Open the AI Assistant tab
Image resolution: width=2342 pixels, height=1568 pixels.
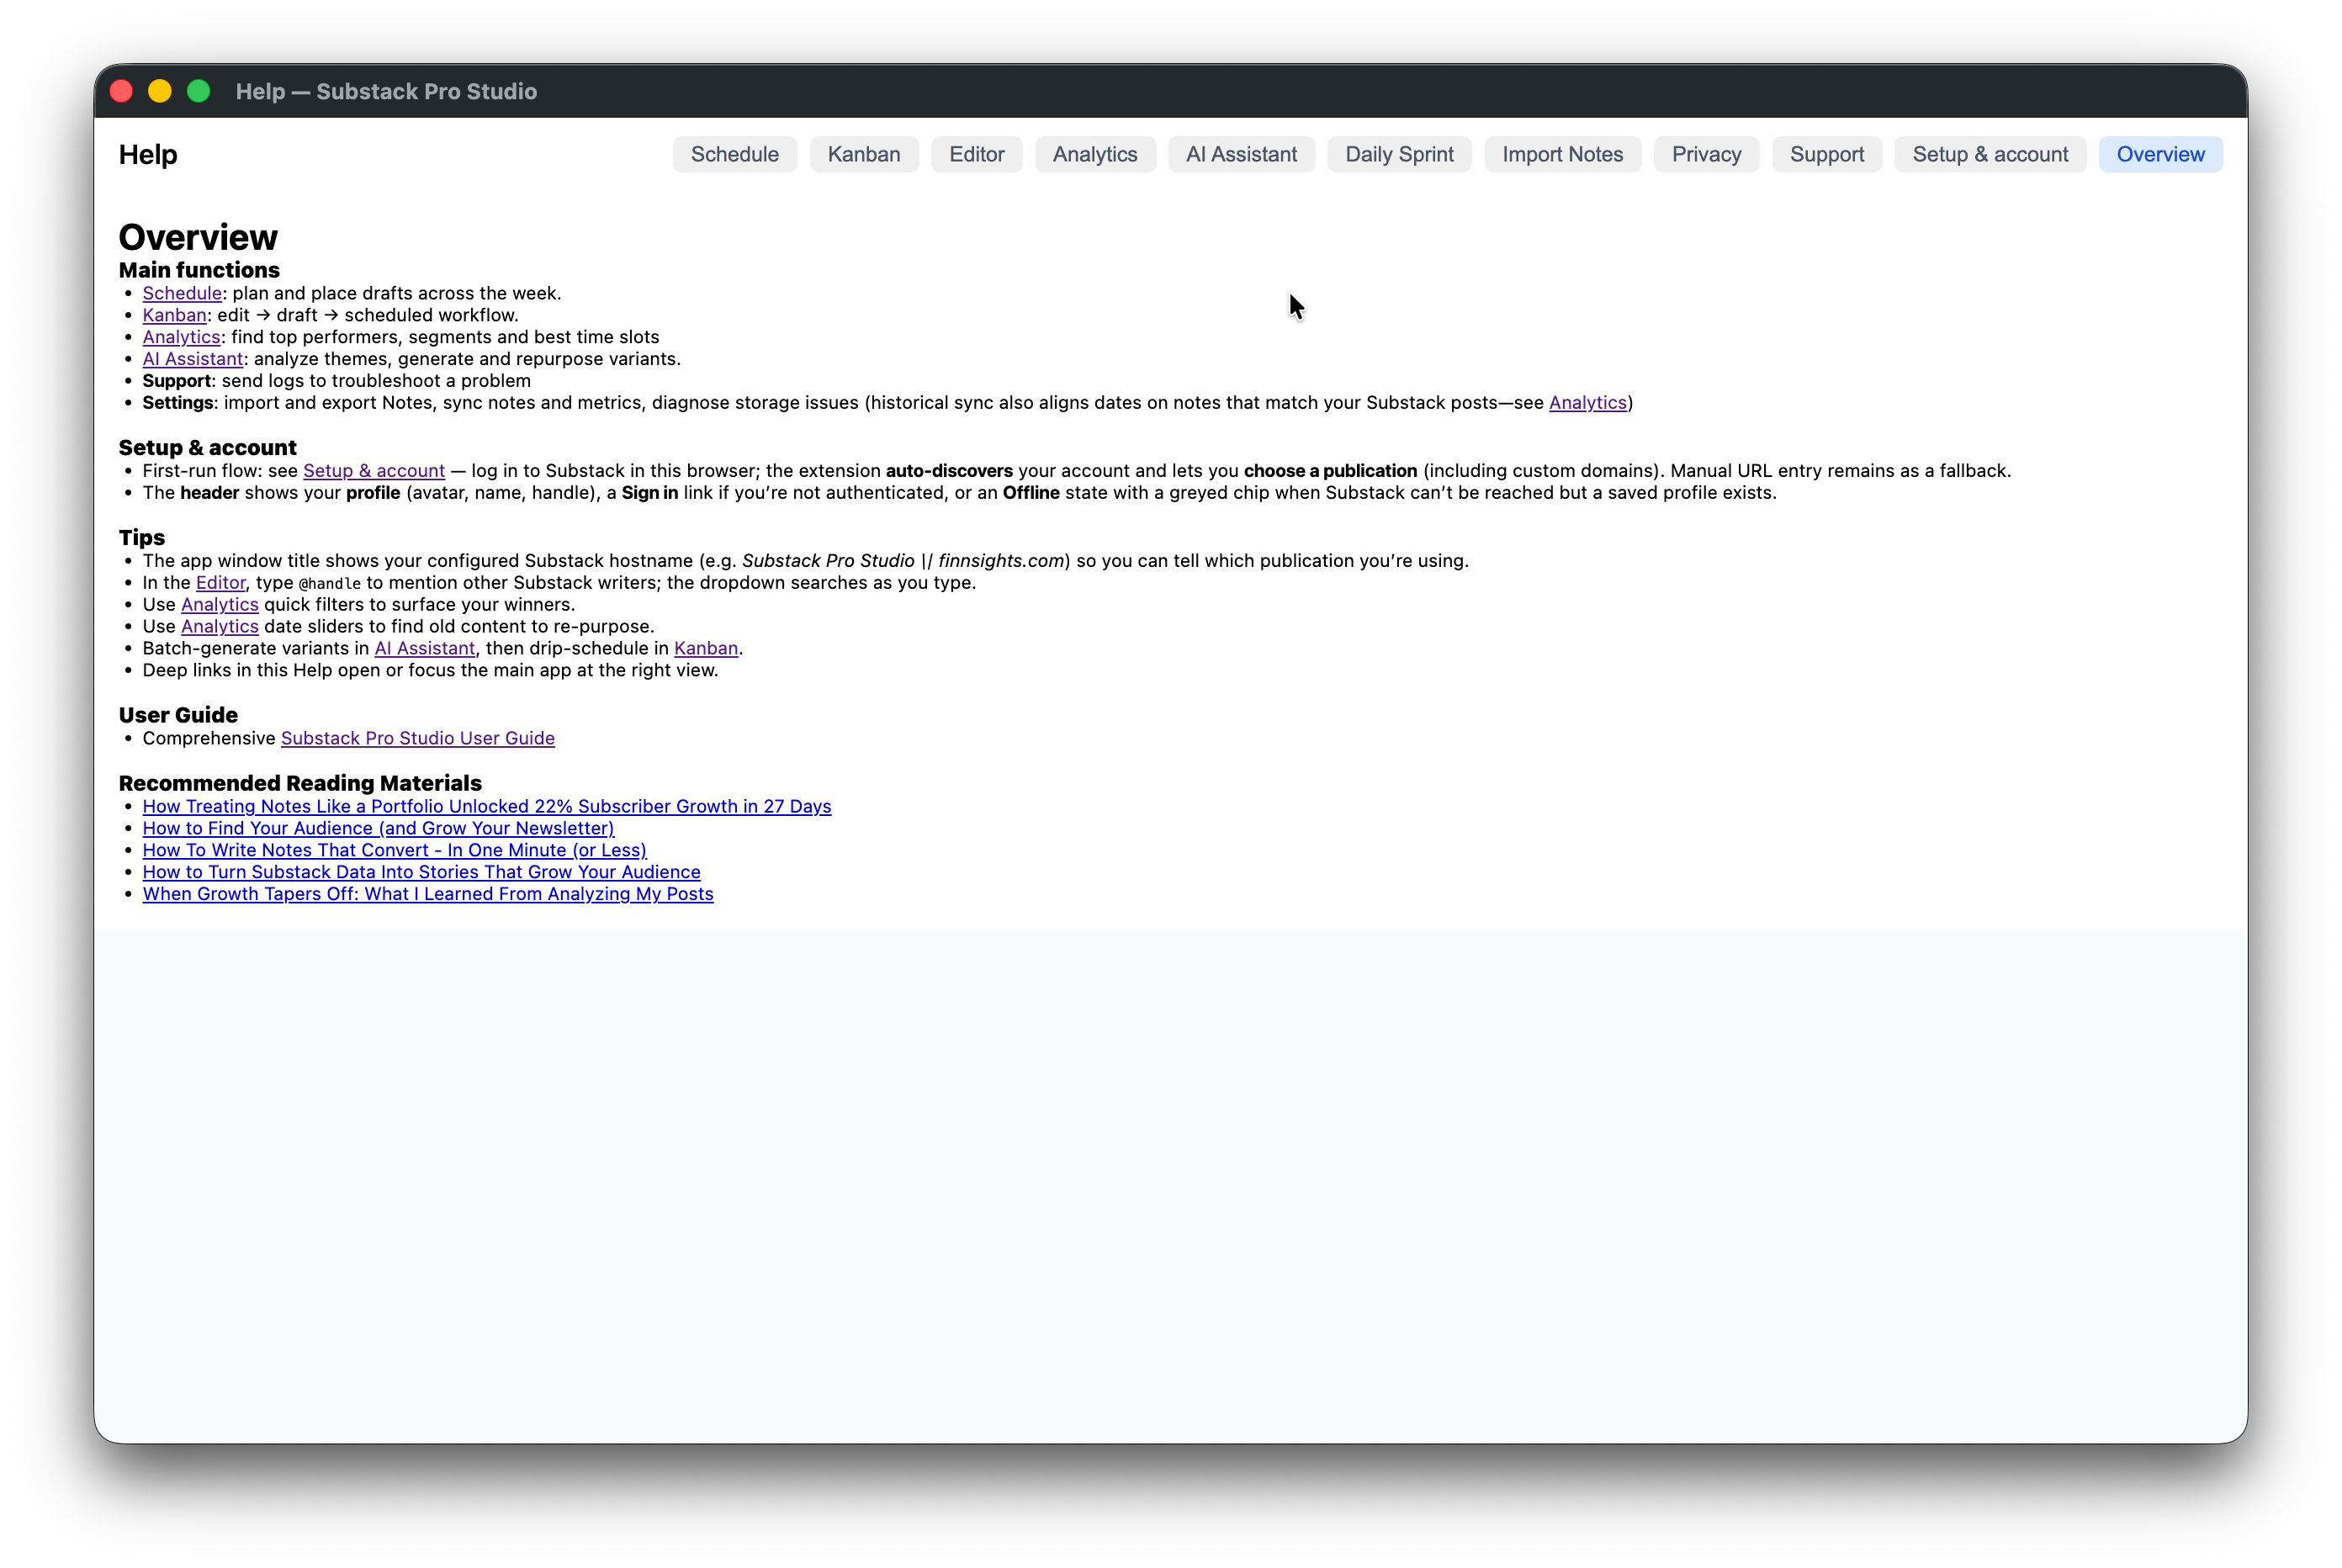click(x=1241, y=154)
